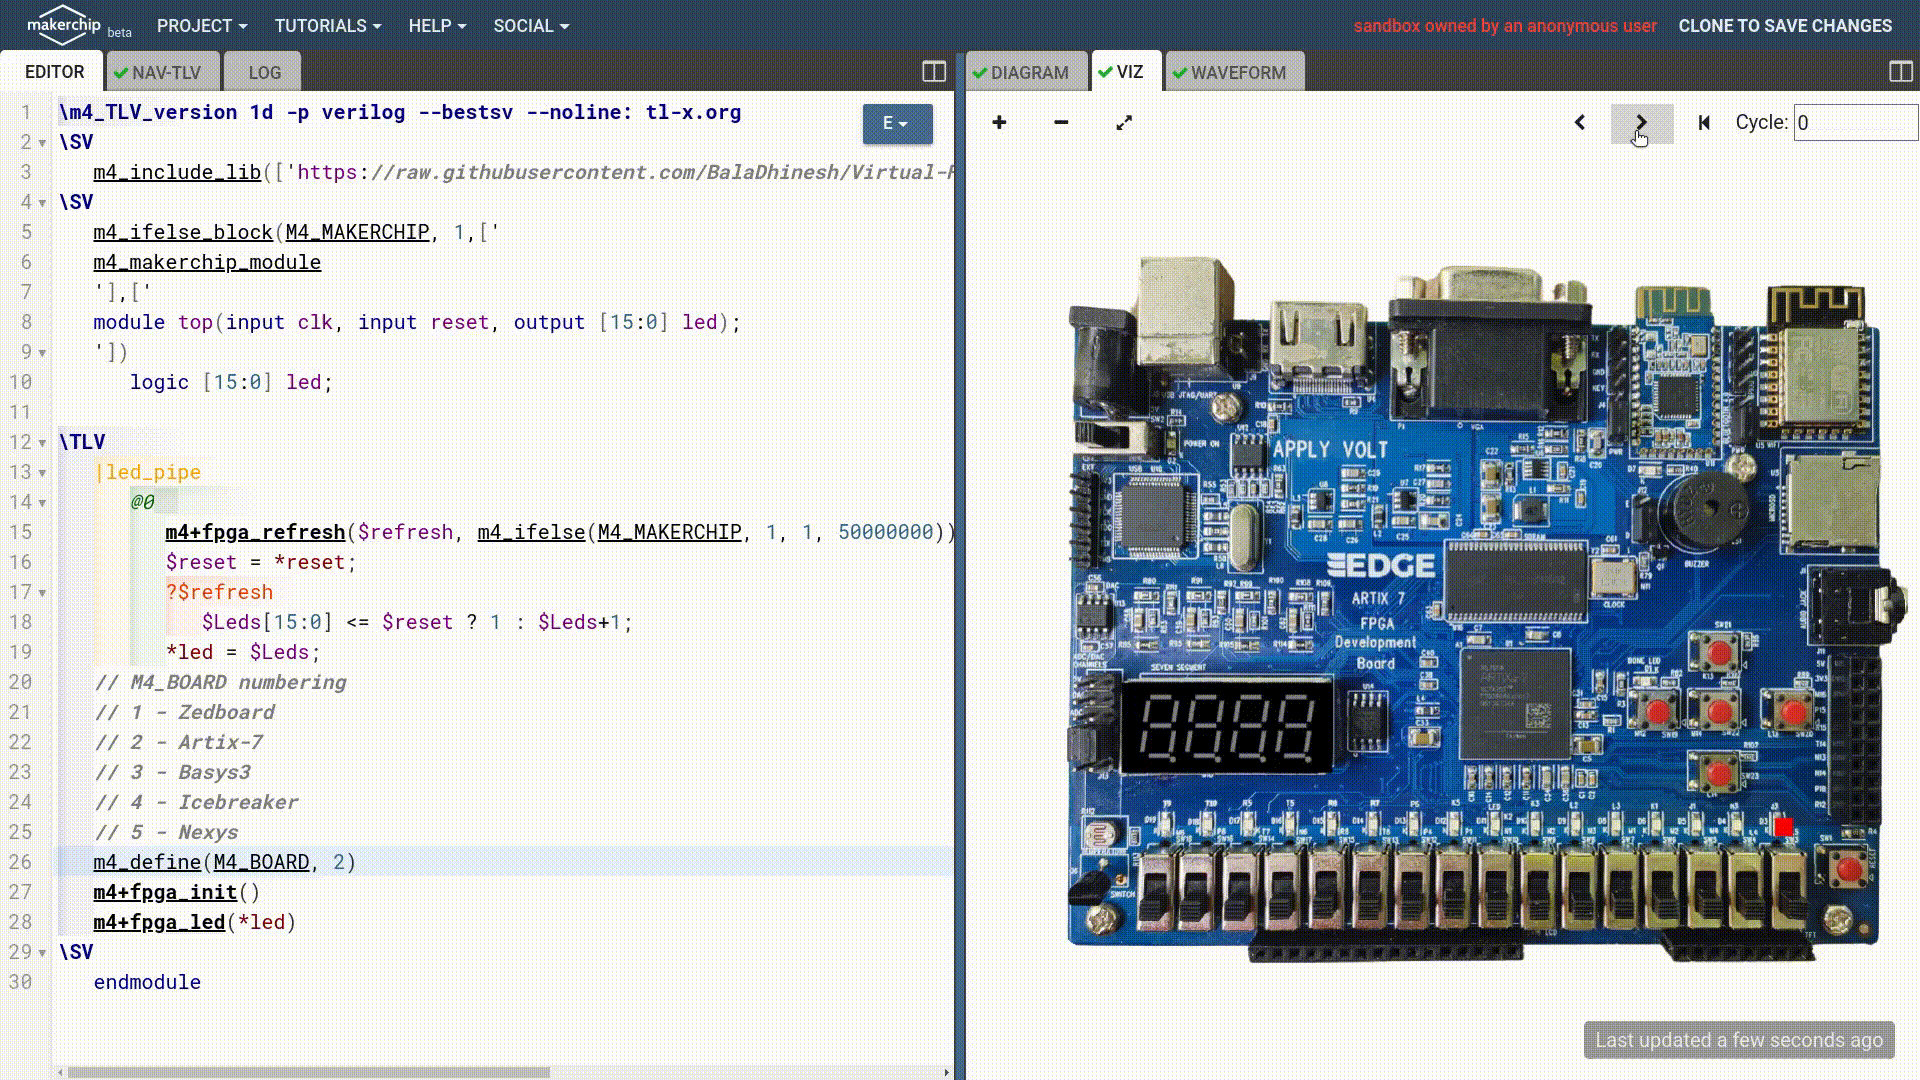Advance to next cycle with right arrow
1920x1080 pixels.
pos(1641,122)
